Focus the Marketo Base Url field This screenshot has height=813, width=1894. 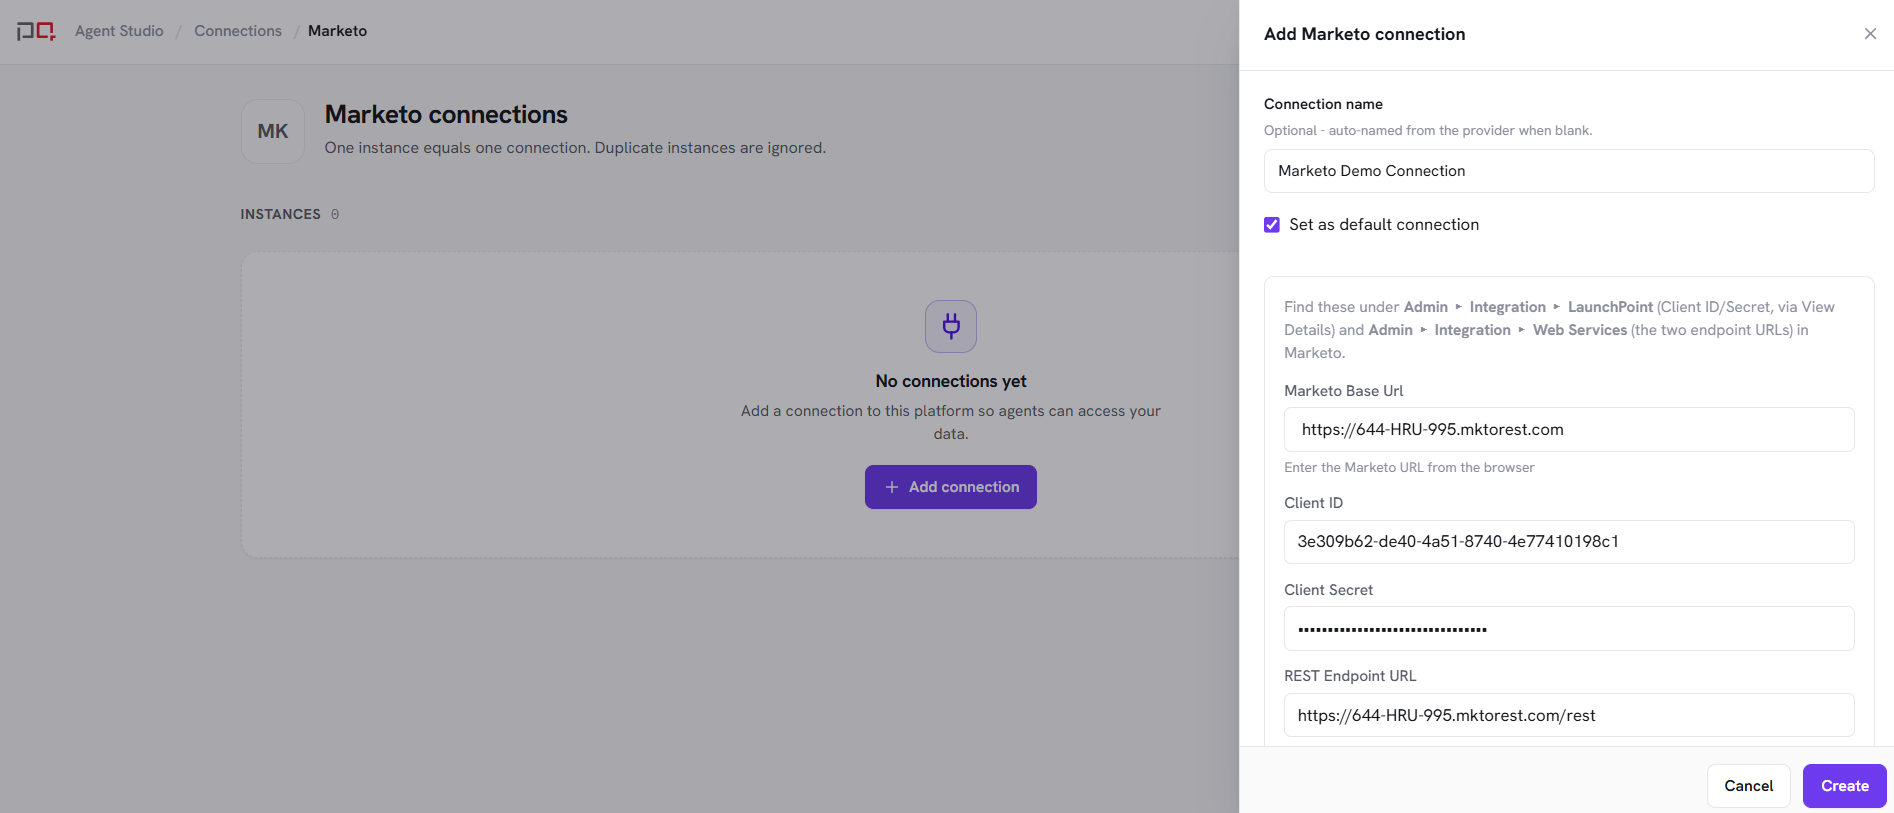point(1569,429)
